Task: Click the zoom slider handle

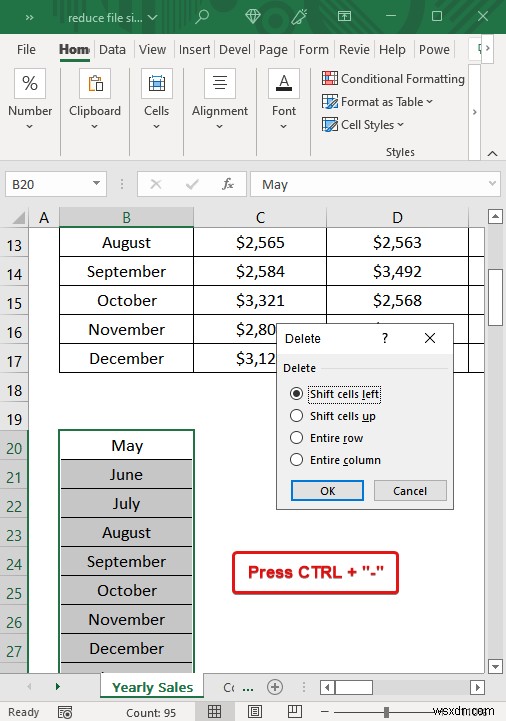Action: (386, 712)
